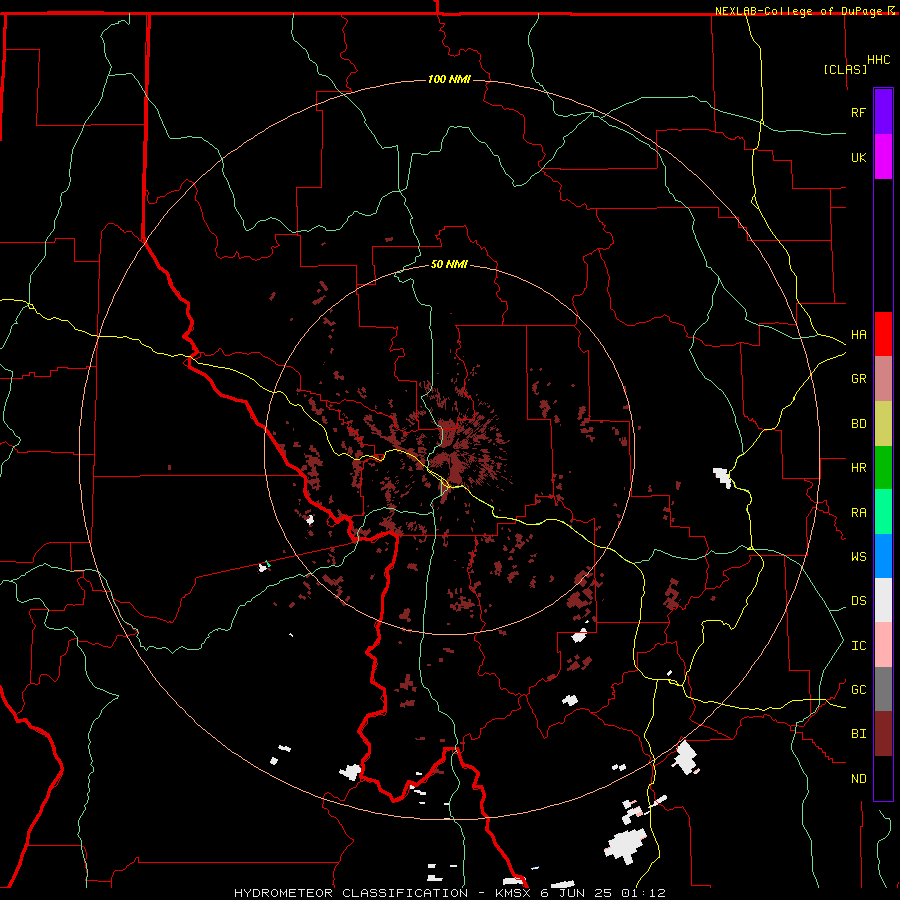Click the 'IC' legend label
The width and height of the screenshot is (900, 900).
[x=858, y=646]
